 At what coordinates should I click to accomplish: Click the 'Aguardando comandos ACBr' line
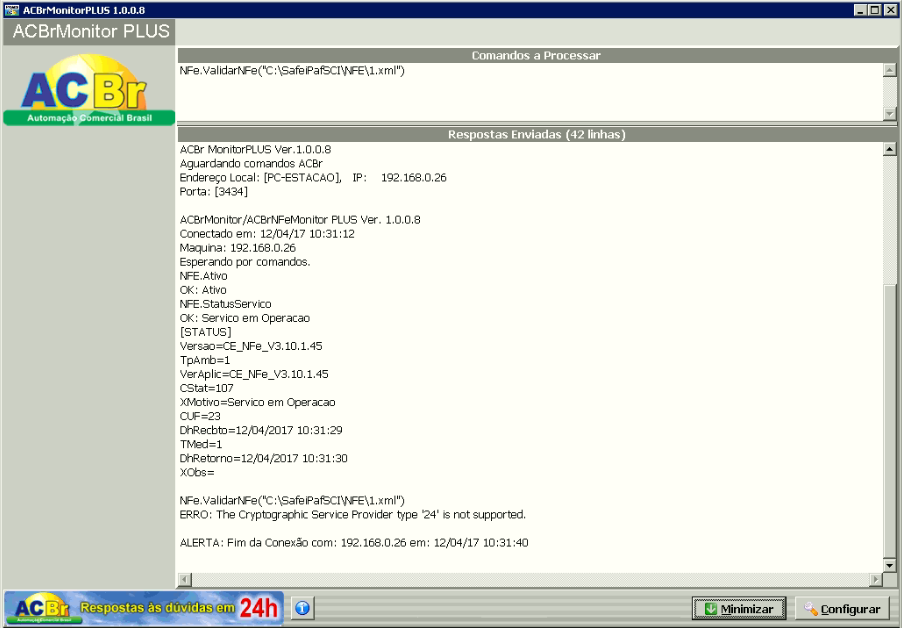point(251,163)
